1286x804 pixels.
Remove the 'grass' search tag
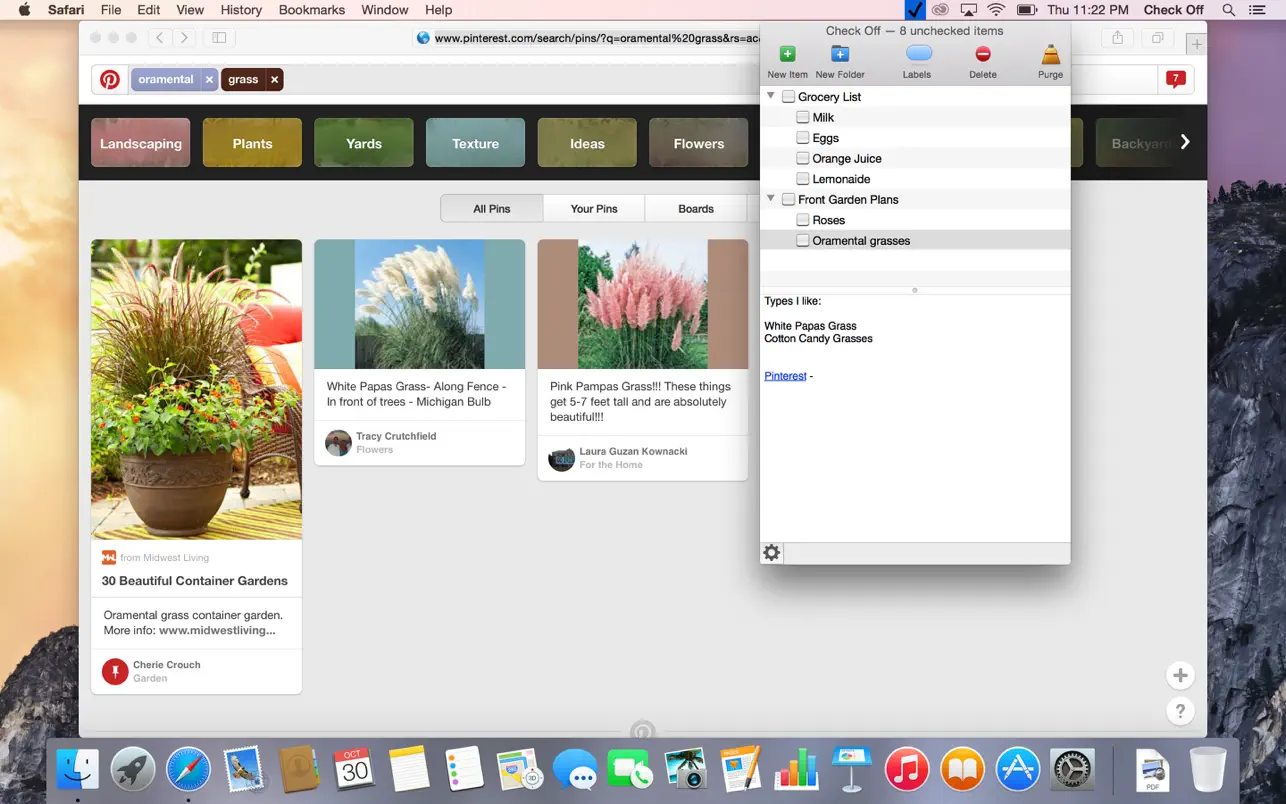pos(275,80)
